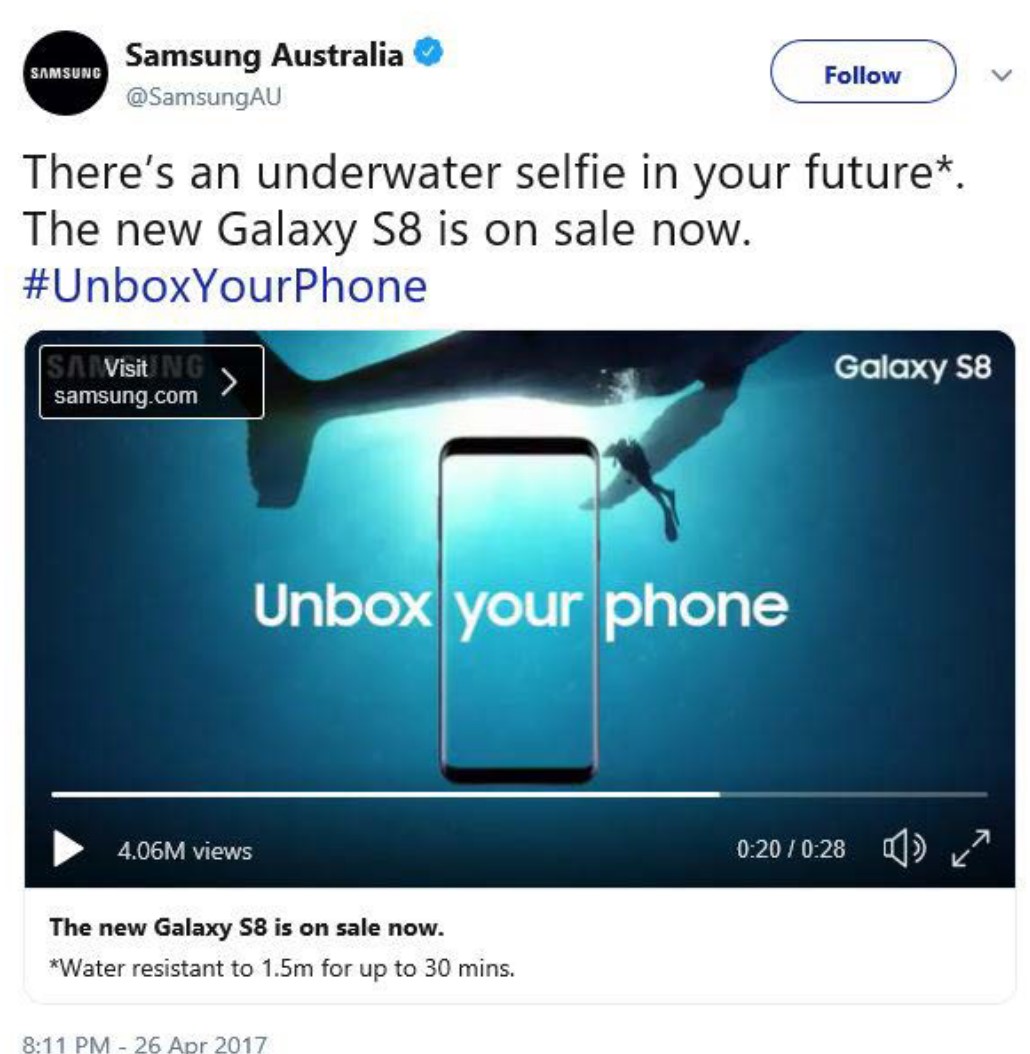Open the tweet options chevron

click(1002, 75)
